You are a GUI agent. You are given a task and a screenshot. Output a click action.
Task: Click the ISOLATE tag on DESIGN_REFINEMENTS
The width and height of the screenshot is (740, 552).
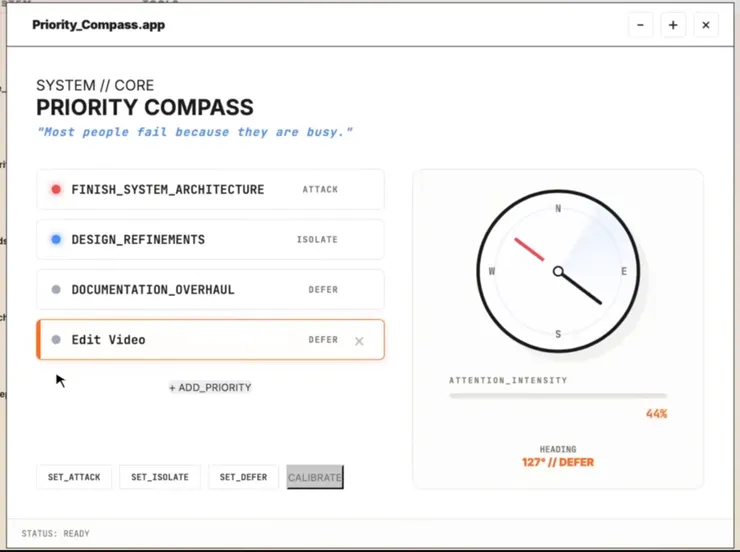click(317, 239)
